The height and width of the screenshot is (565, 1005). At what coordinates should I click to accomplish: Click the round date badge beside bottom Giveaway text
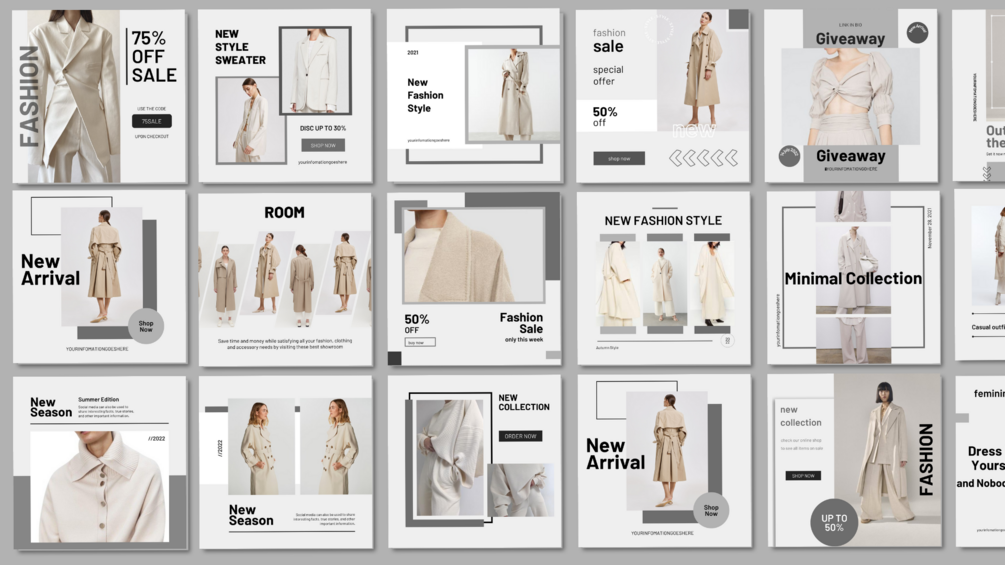[x=789, y=156]
